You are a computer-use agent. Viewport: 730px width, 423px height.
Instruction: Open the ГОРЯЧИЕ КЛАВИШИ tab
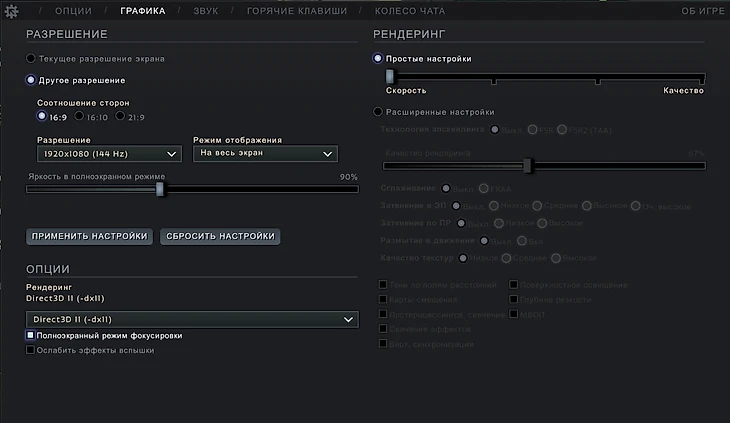coord(298,11)
